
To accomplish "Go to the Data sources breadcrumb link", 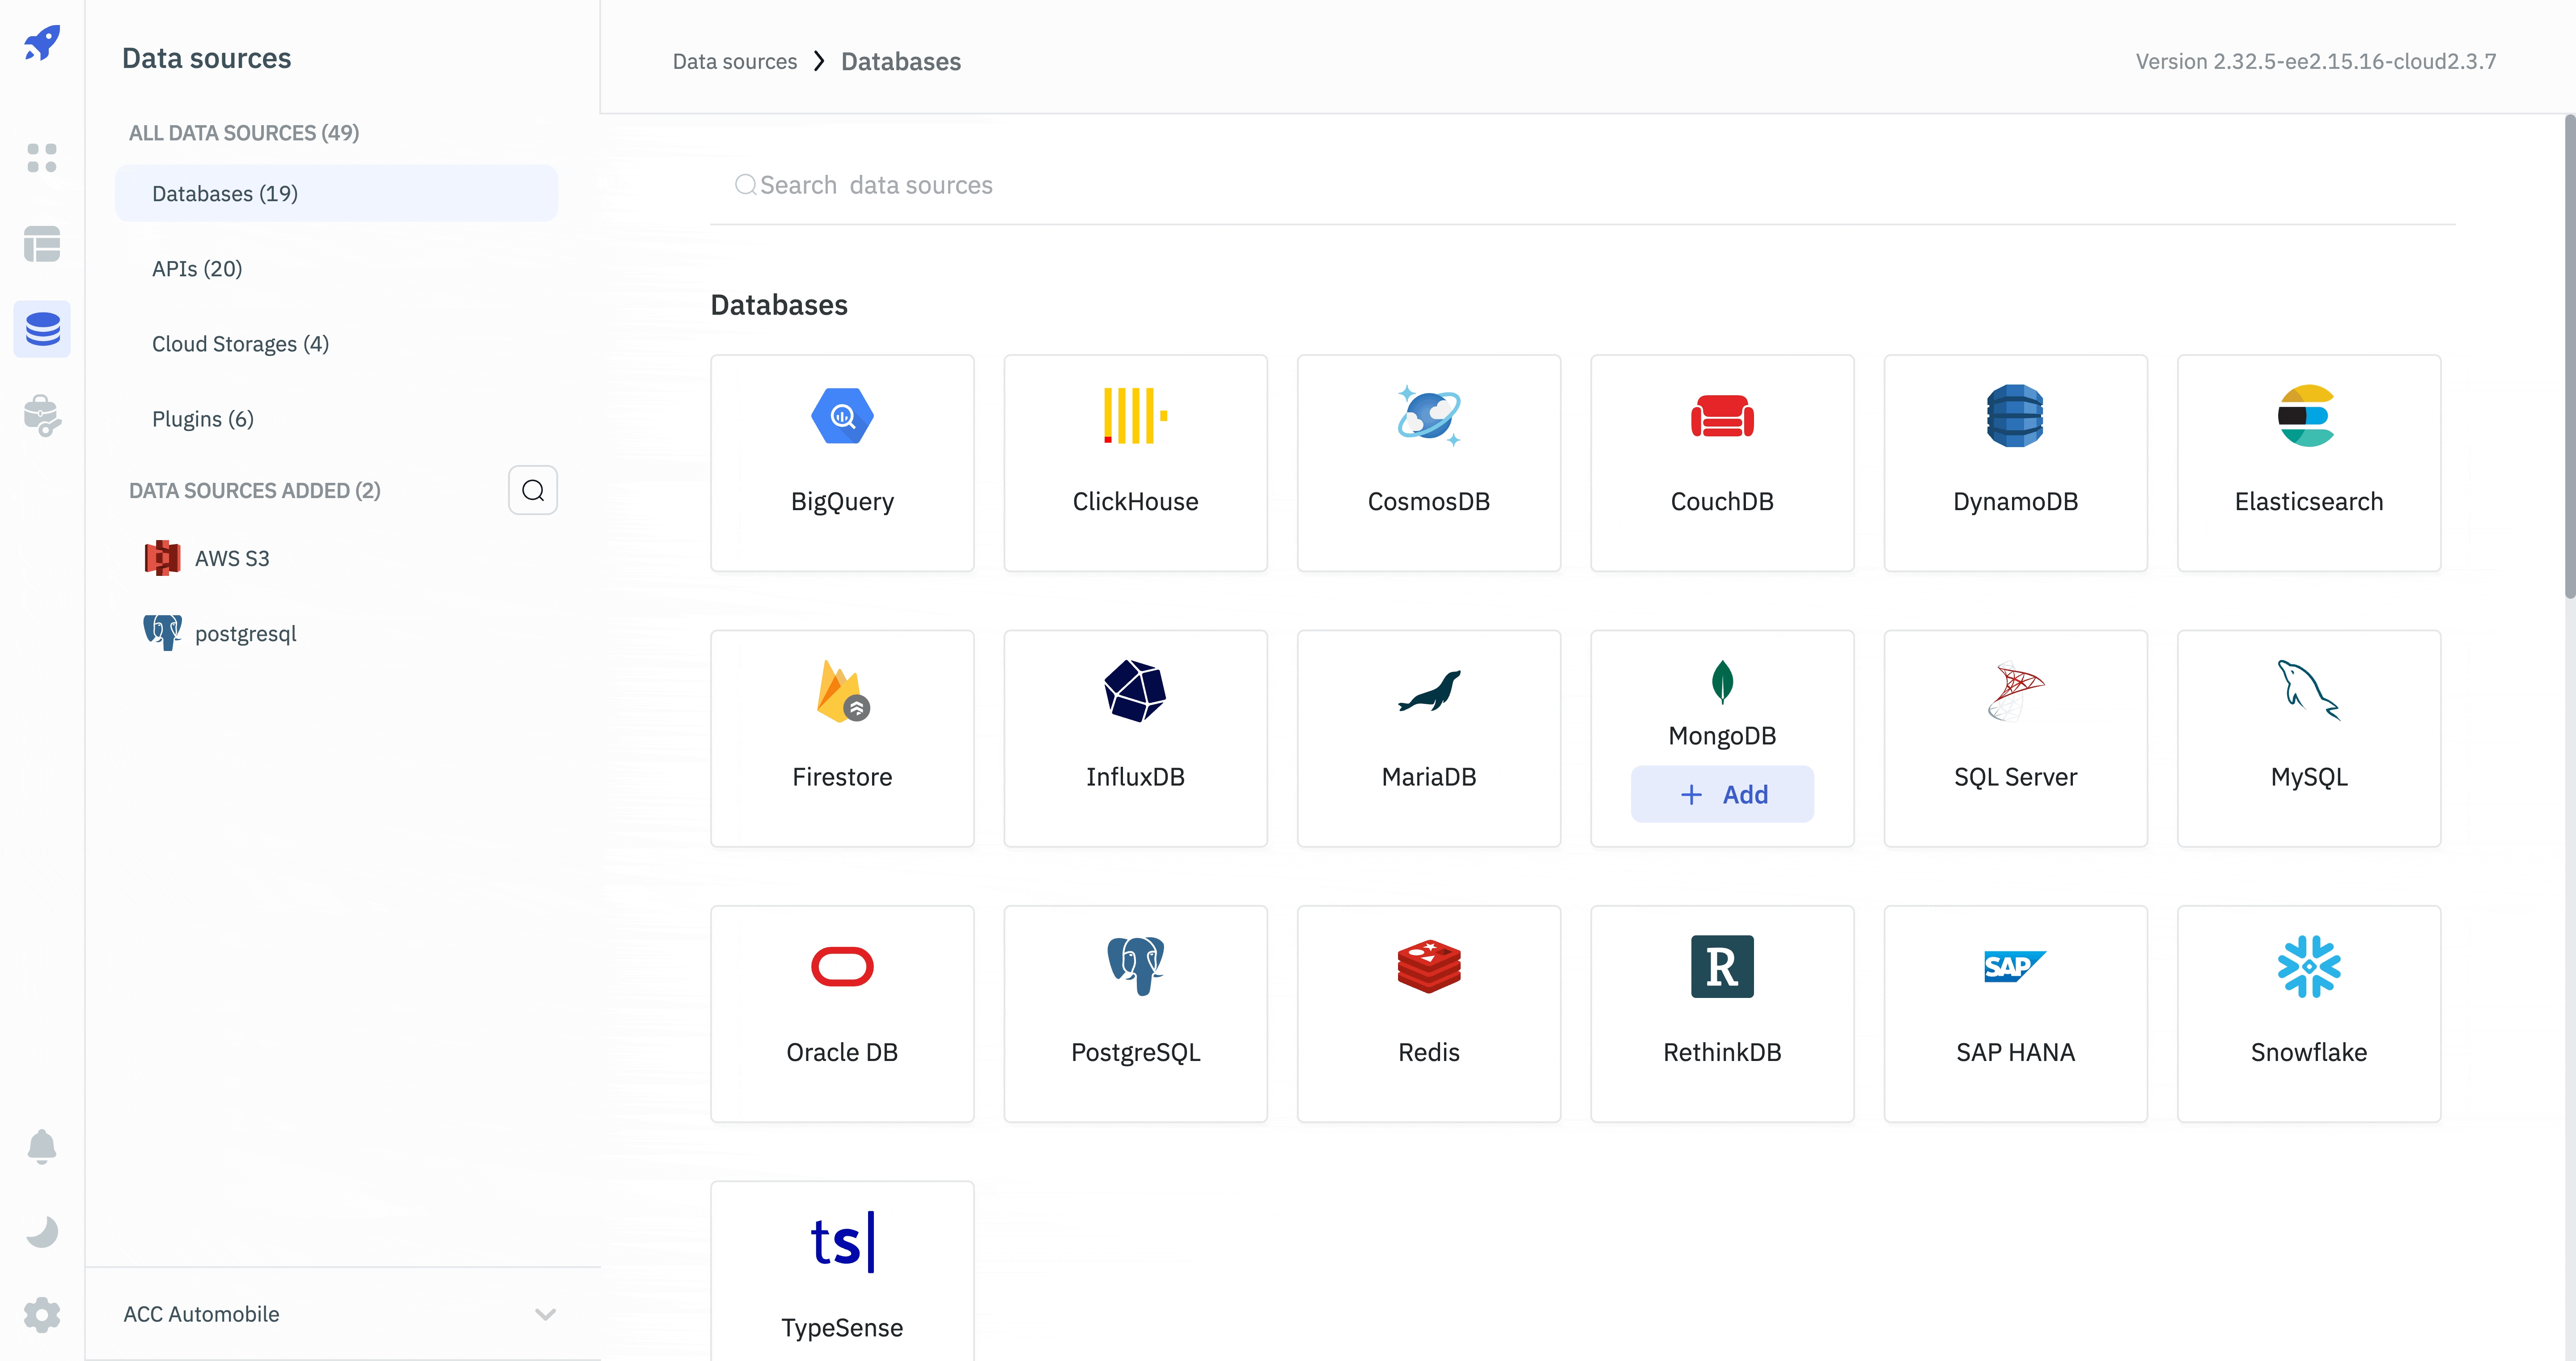I will coord(734,61).
